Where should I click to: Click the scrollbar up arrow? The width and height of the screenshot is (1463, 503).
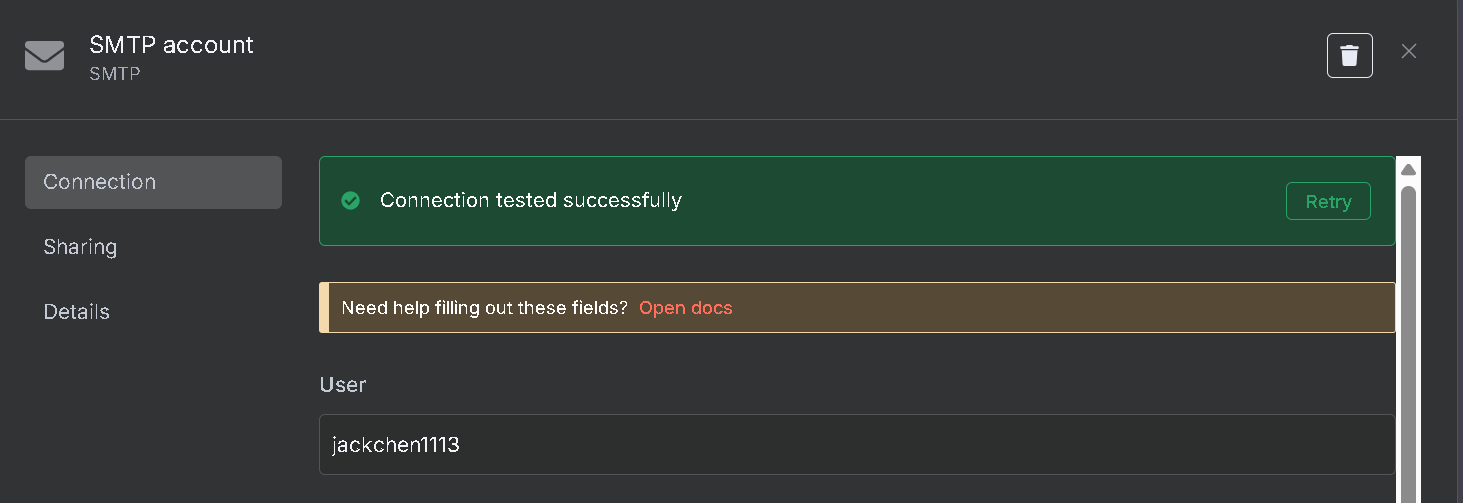1408,170
